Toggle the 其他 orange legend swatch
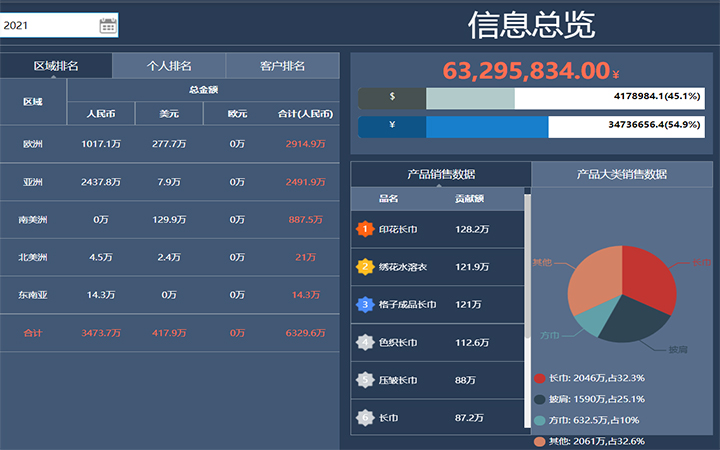Viewport: 720px width, 450px height. click(540, 442)
